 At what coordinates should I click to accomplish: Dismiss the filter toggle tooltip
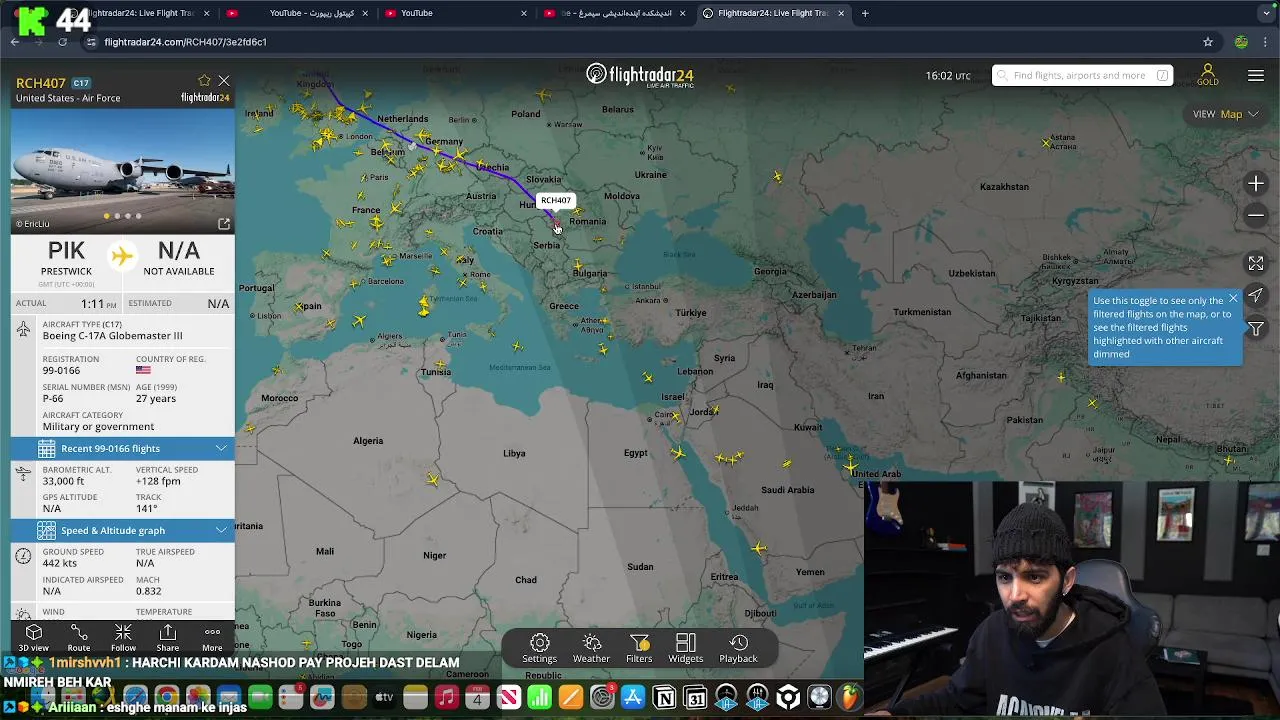pos(1233,298)
